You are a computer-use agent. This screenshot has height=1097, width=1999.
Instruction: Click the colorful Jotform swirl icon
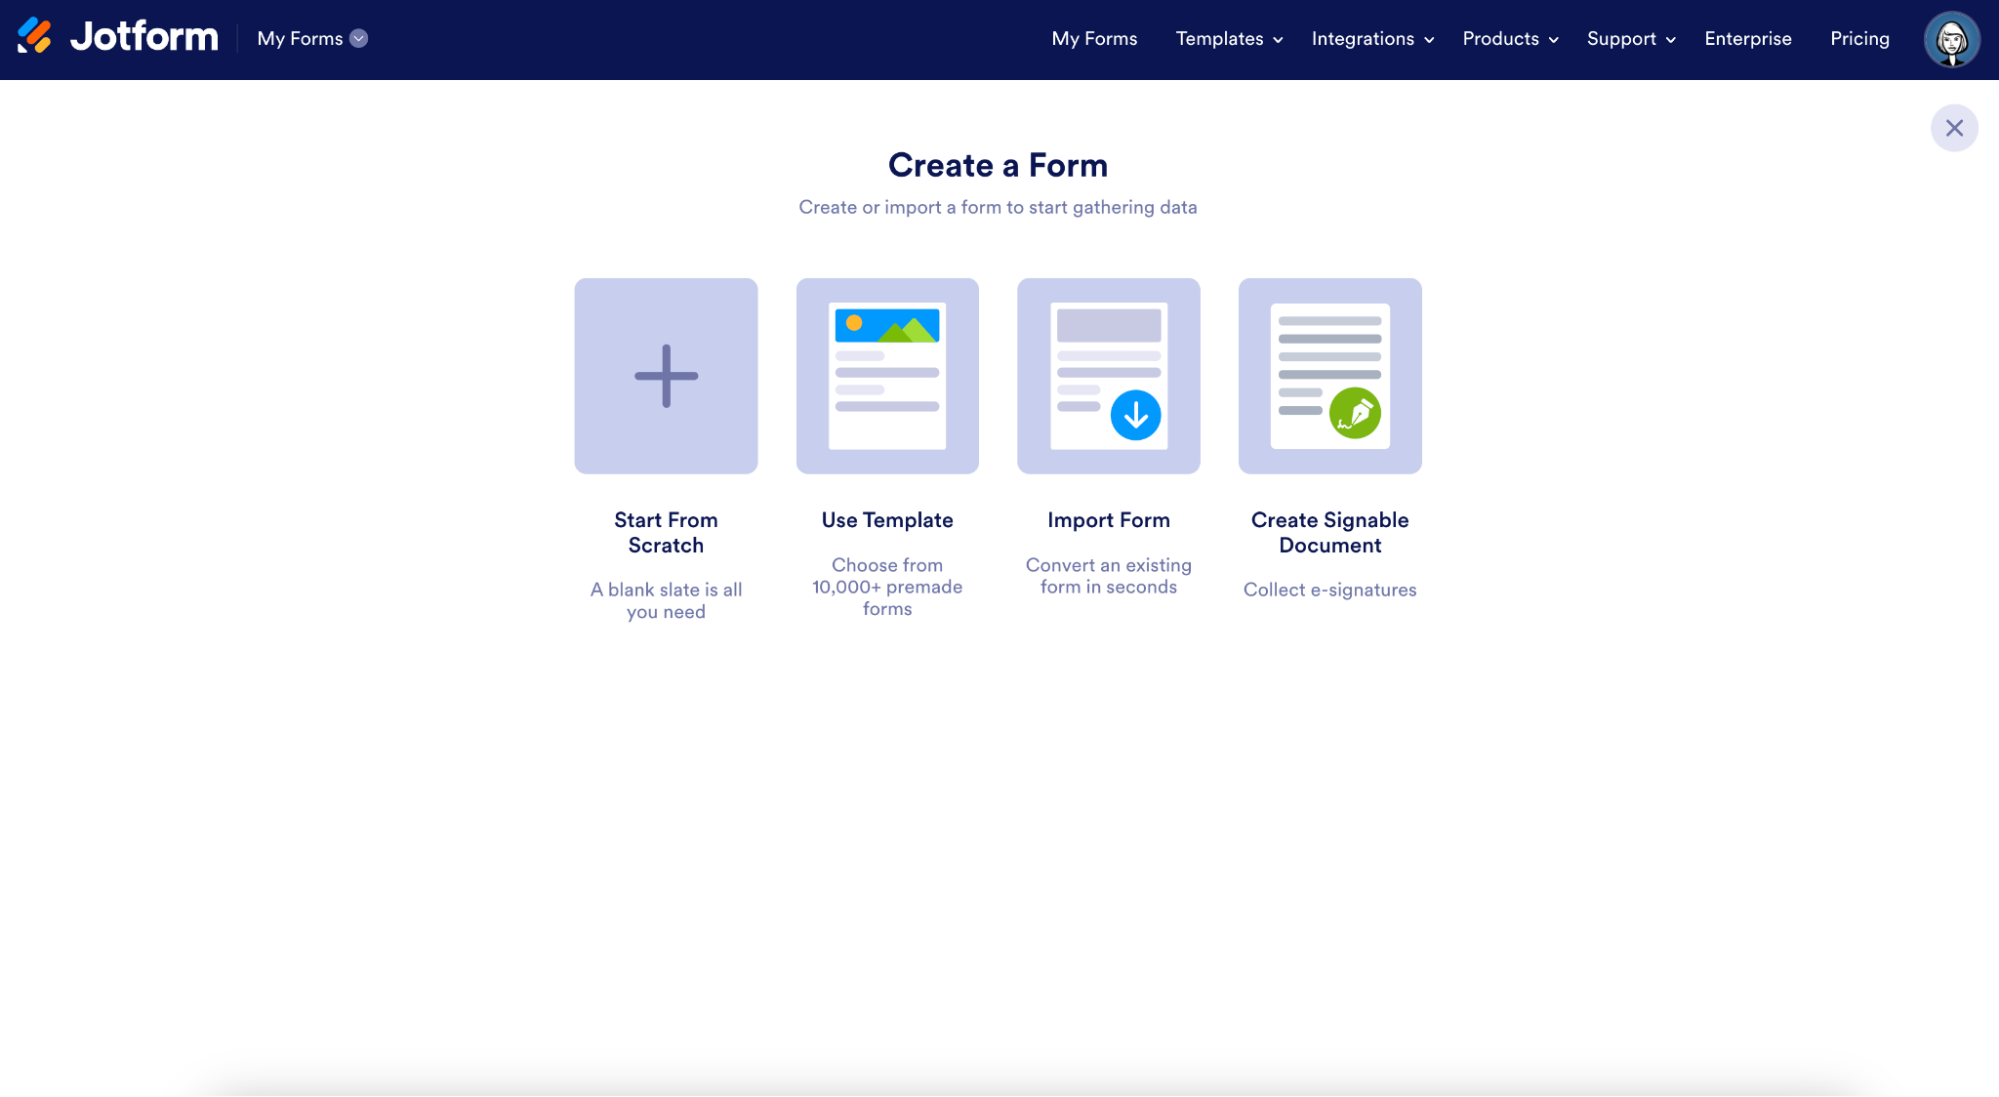click(x=38, y=38)
